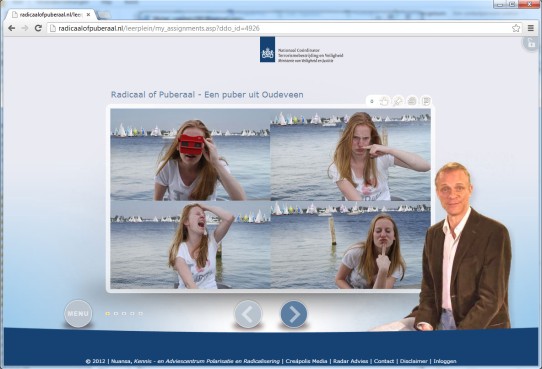Select the first slide indicator dot
This screenshot has width=542, height=369.
coord(108,314)
